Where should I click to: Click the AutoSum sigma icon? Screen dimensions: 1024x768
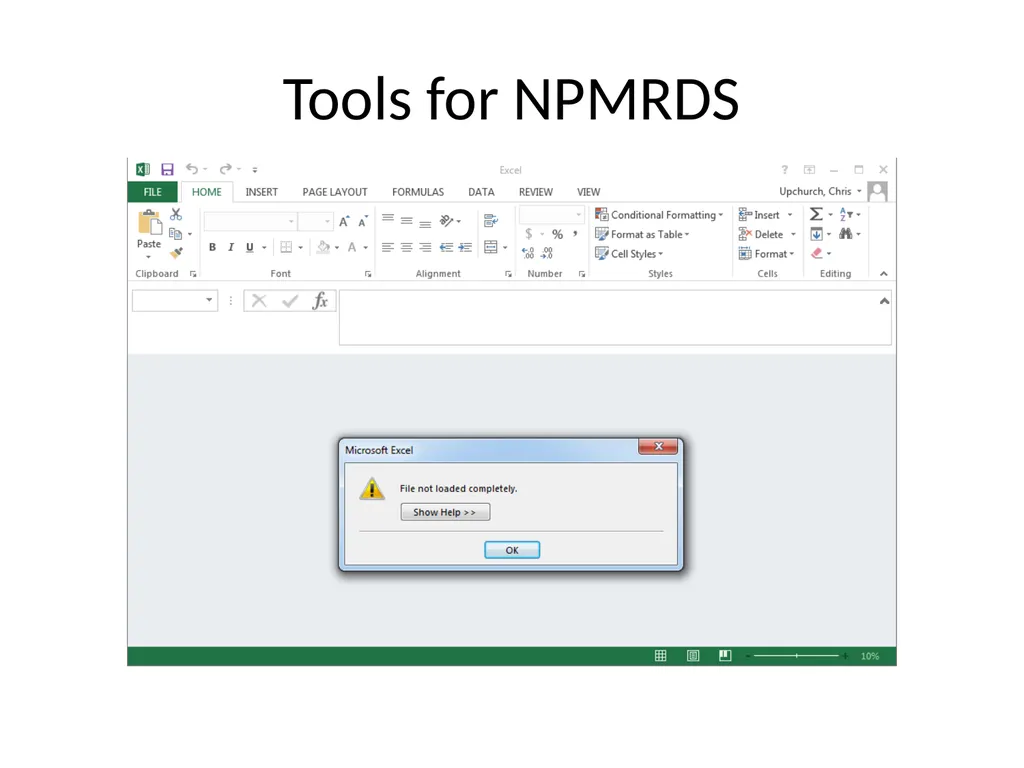816,214
